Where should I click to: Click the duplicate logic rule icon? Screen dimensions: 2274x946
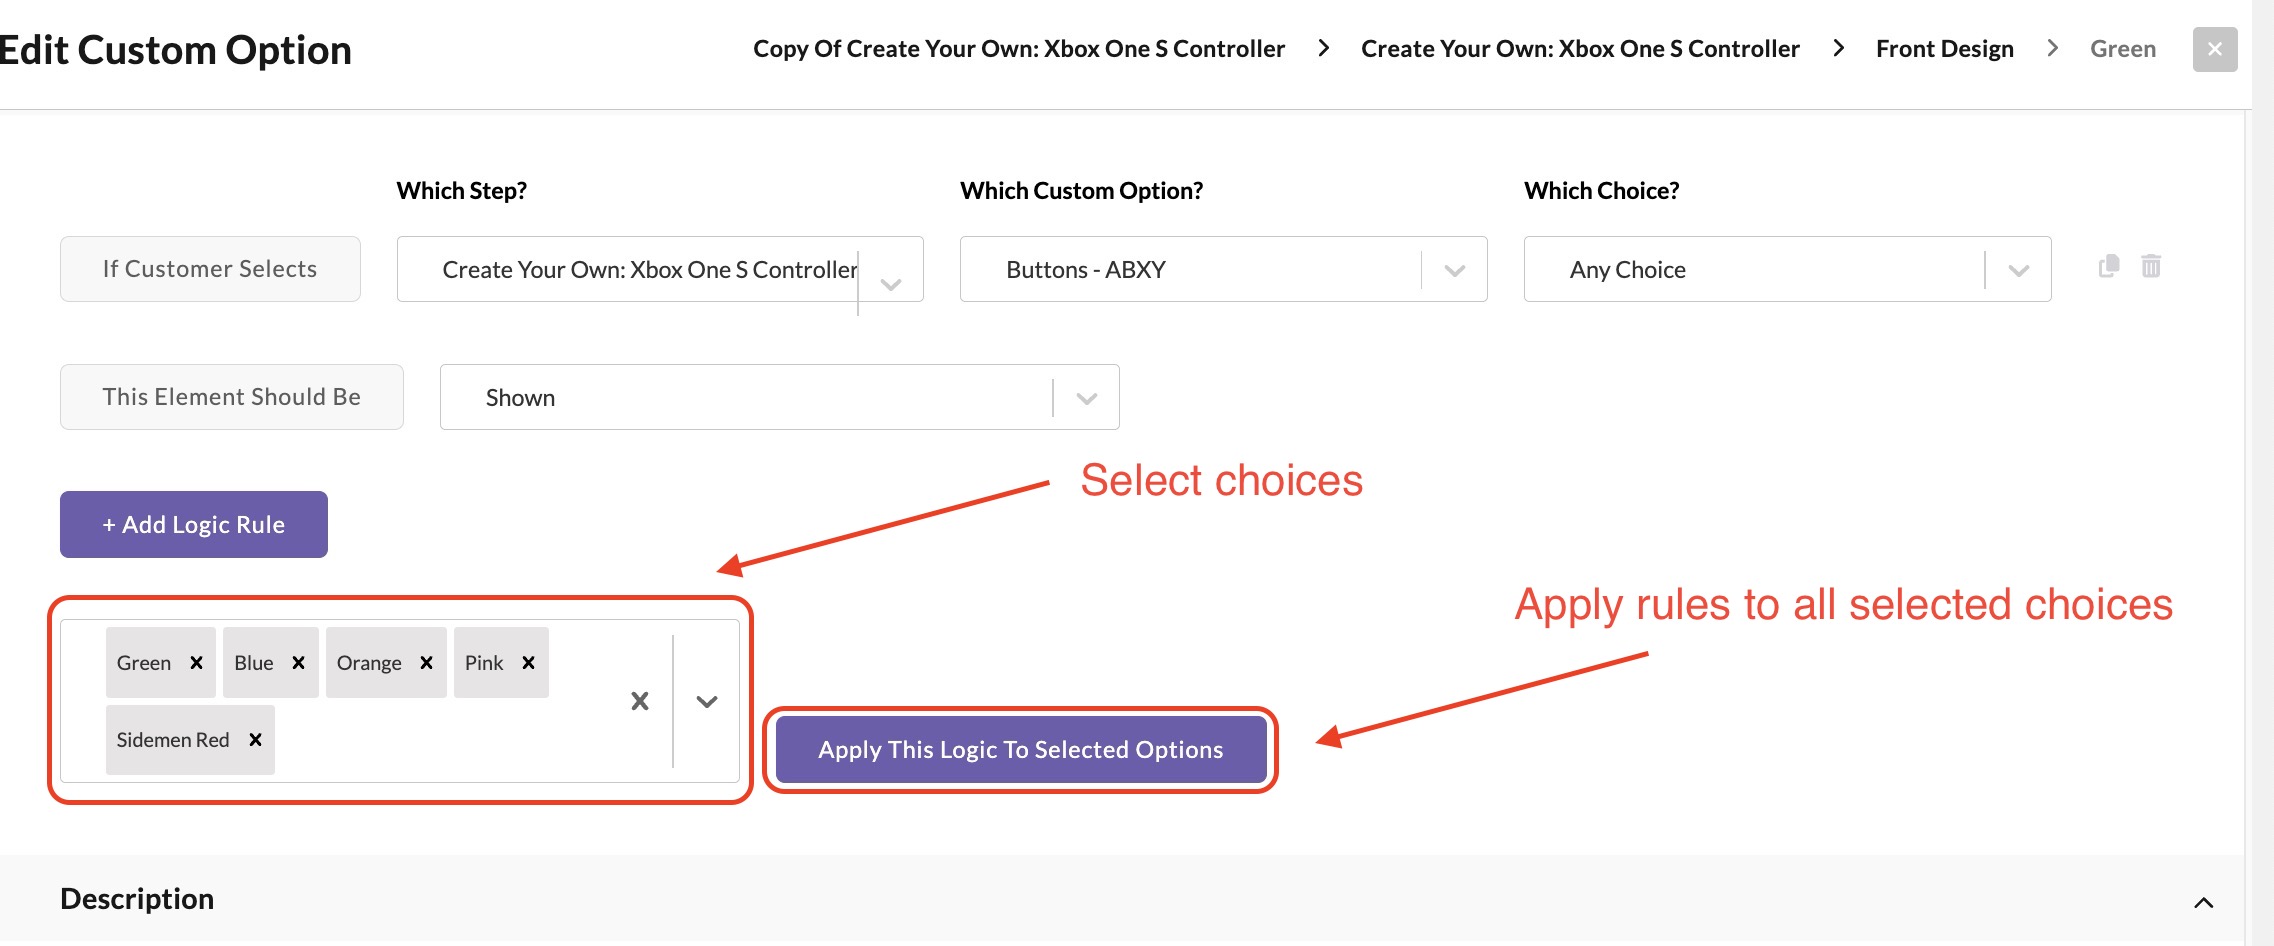[x=2109, y=266]
